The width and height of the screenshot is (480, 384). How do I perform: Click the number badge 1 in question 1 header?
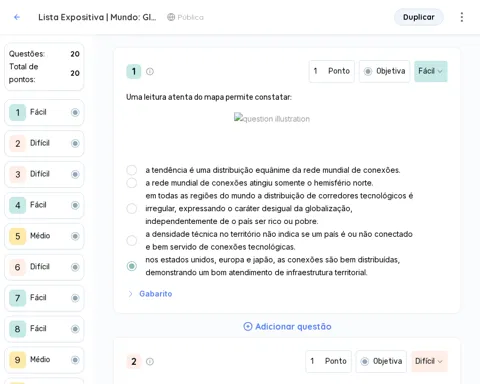pyautogui.click(x=134, y=71)
